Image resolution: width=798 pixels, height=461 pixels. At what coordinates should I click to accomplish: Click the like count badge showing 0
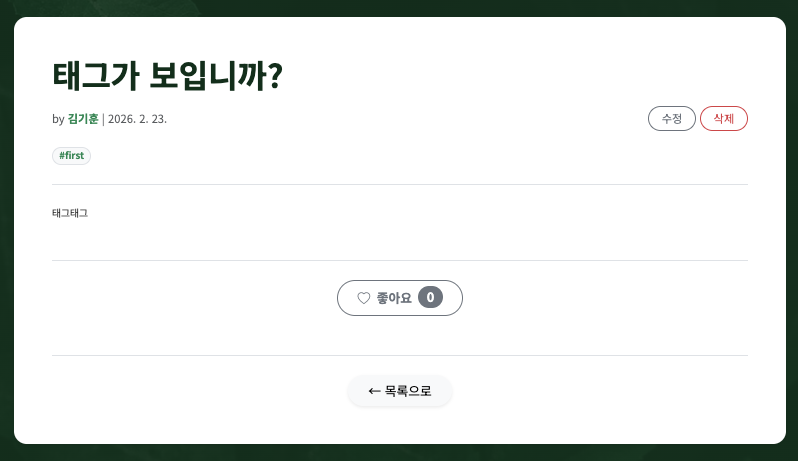click(x=431, y=297)
